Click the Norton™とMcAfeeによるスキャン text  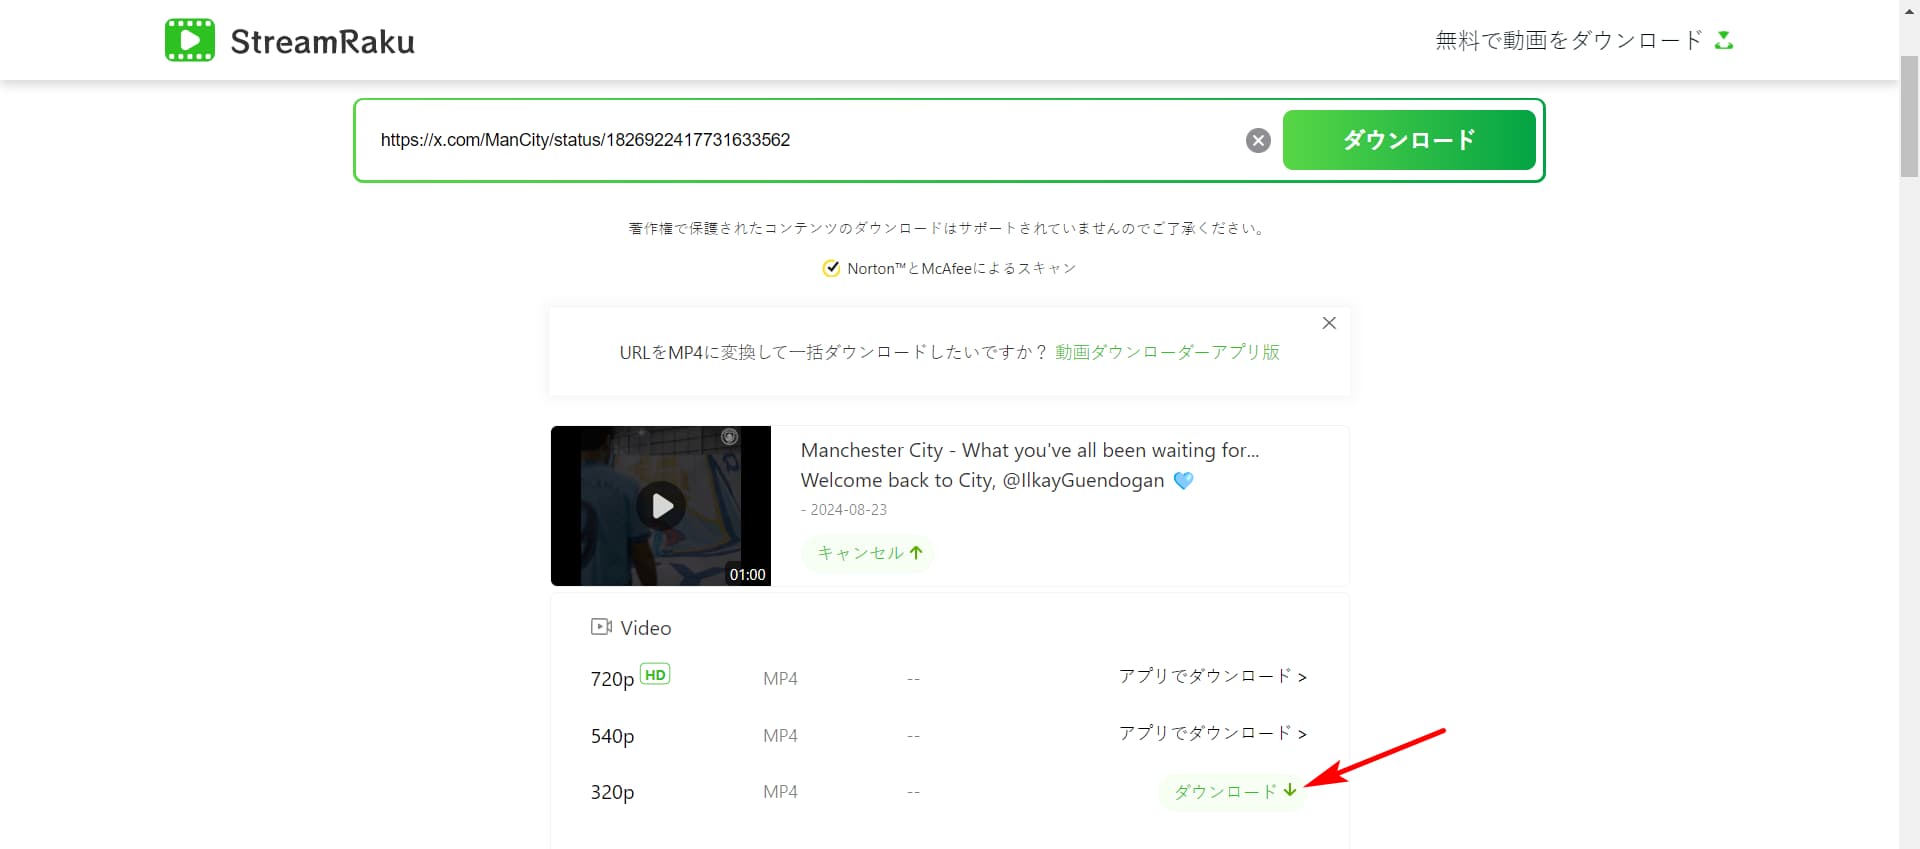pyautogui.click(x=961, y=268)
